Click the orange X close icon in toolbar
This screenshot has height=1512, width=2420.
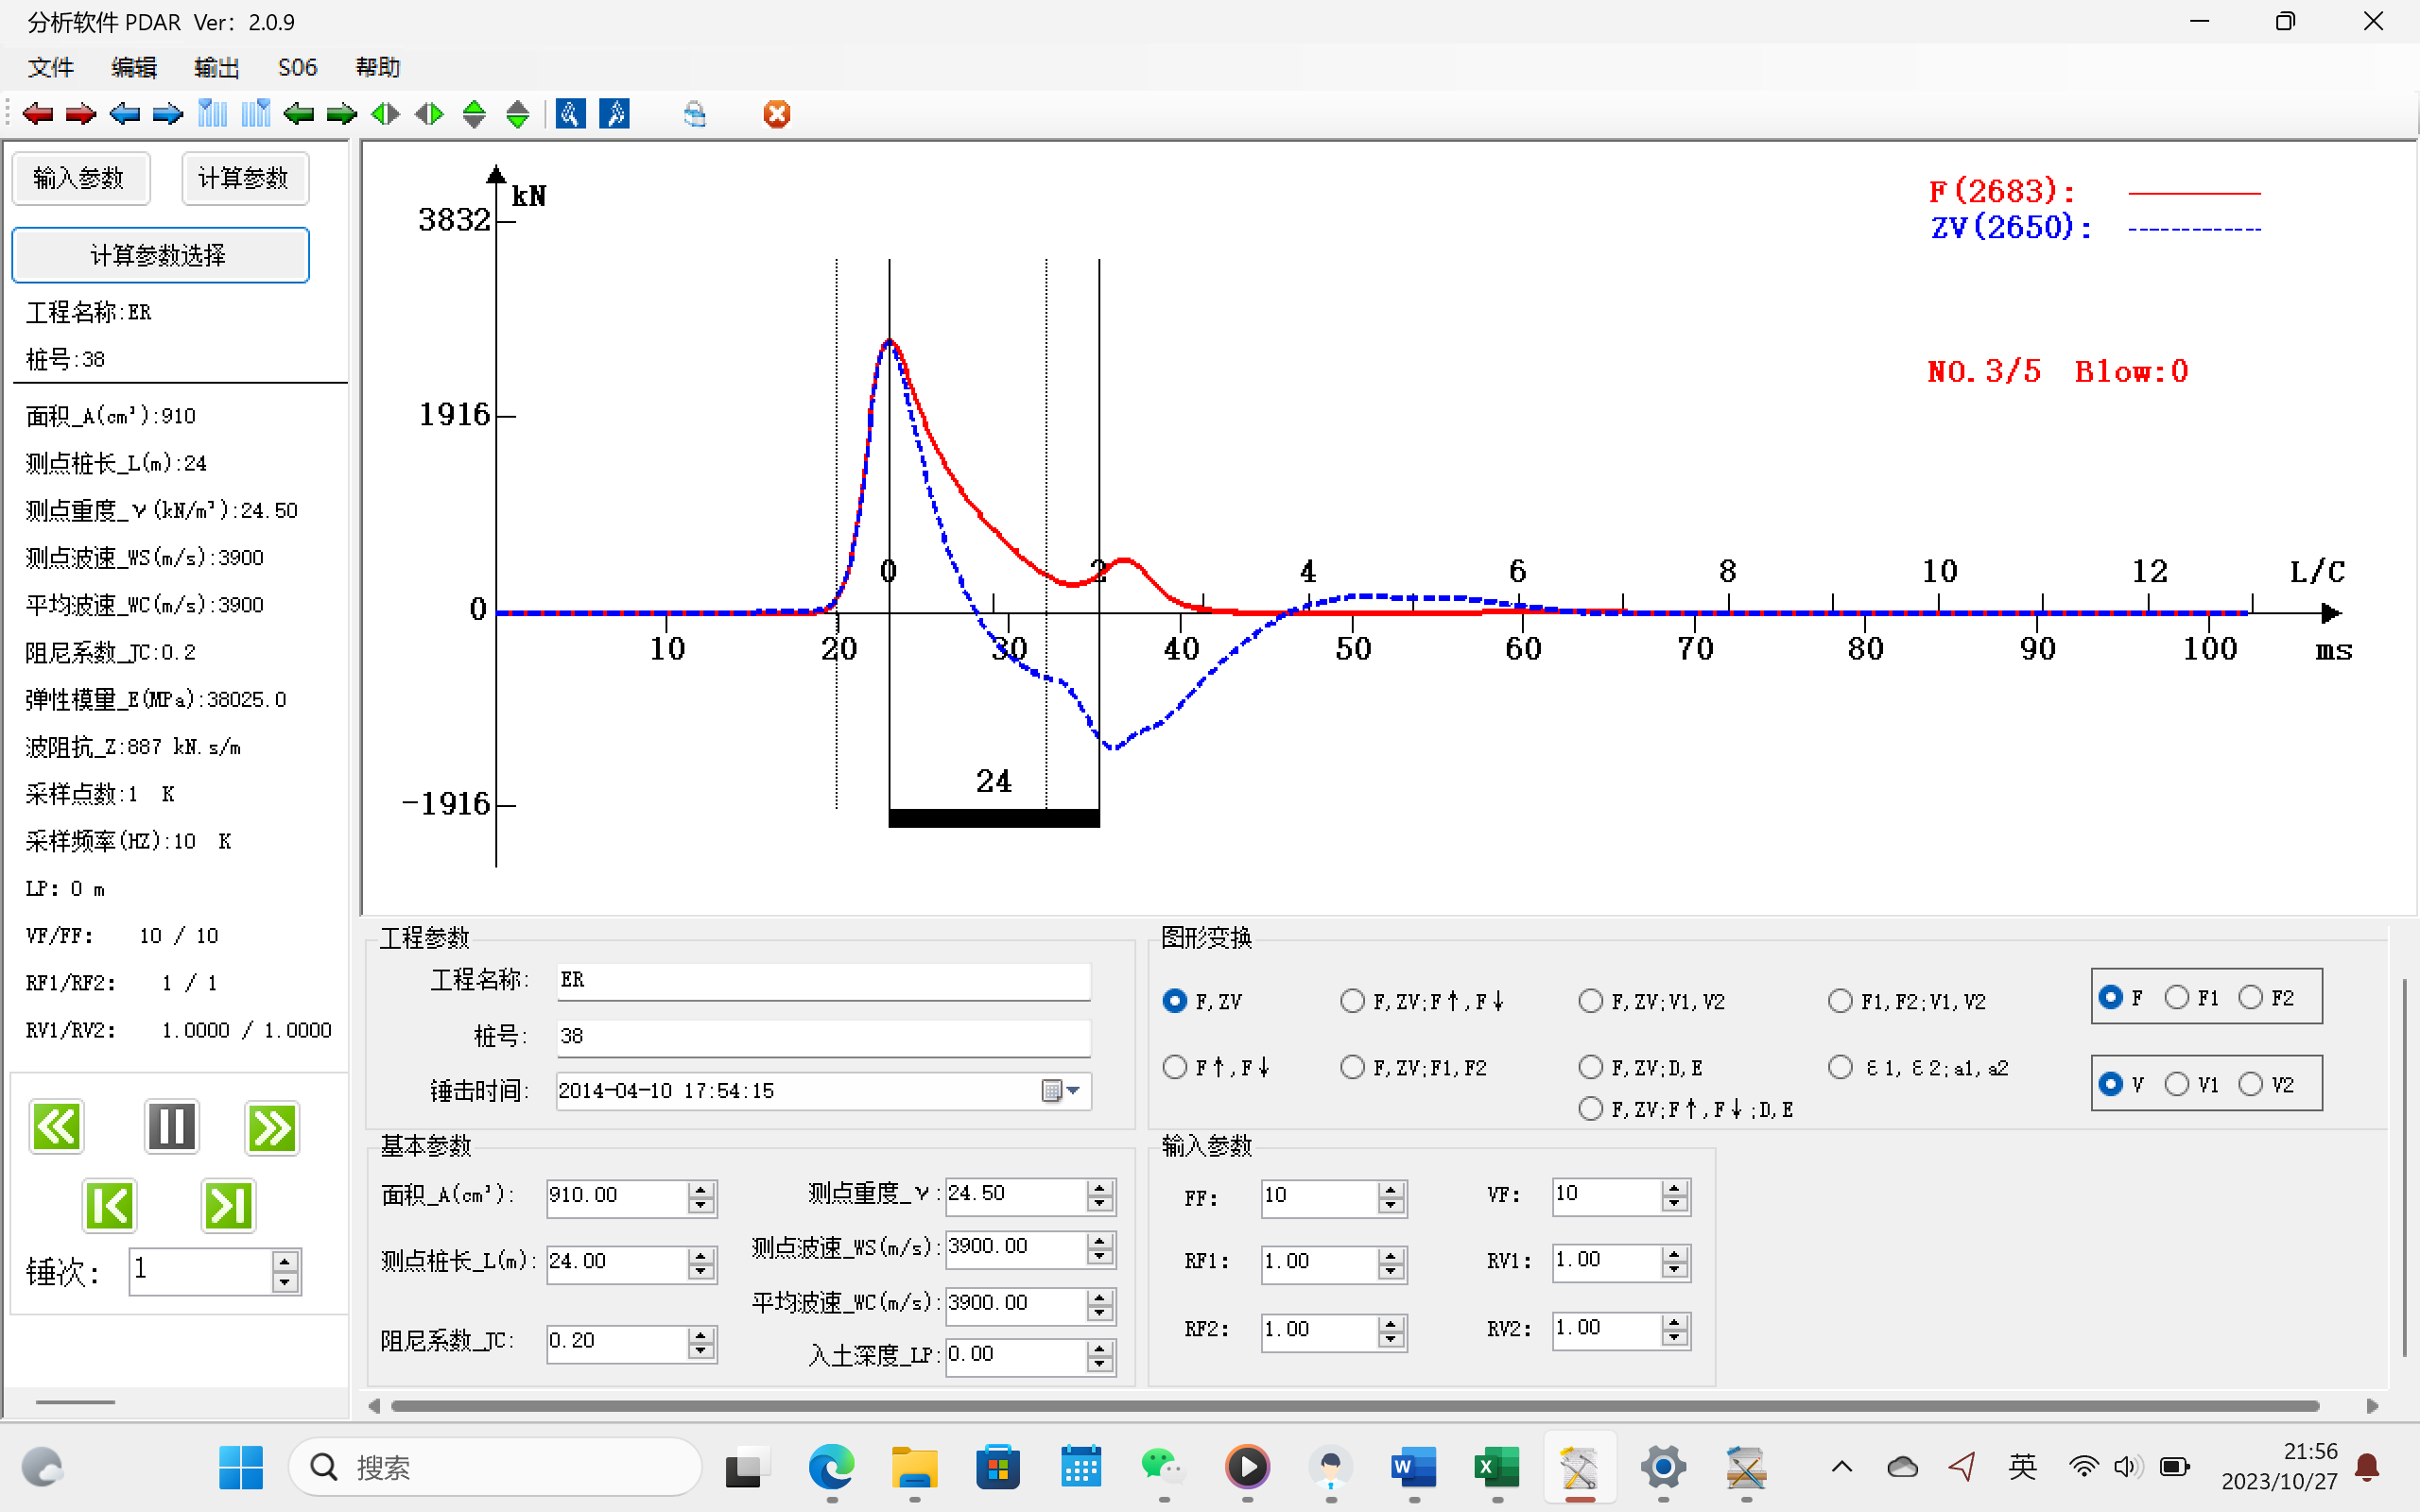tap(777, 114)
